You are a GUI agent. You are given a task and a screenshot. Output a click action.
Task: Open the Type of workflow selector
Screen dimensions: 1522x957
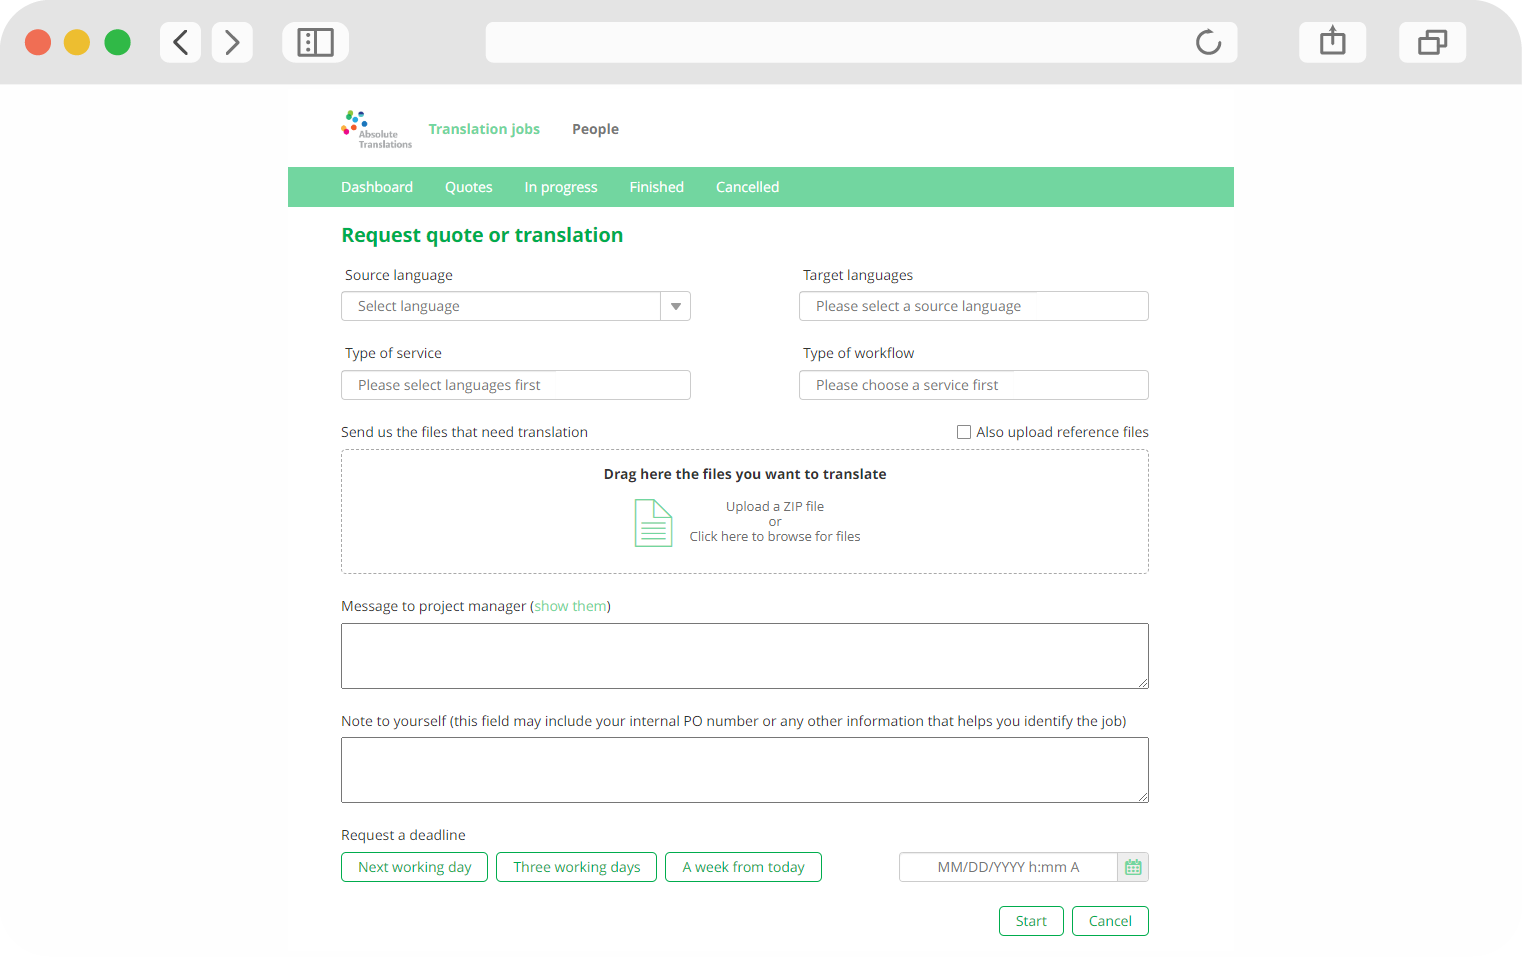click(973, 385)
